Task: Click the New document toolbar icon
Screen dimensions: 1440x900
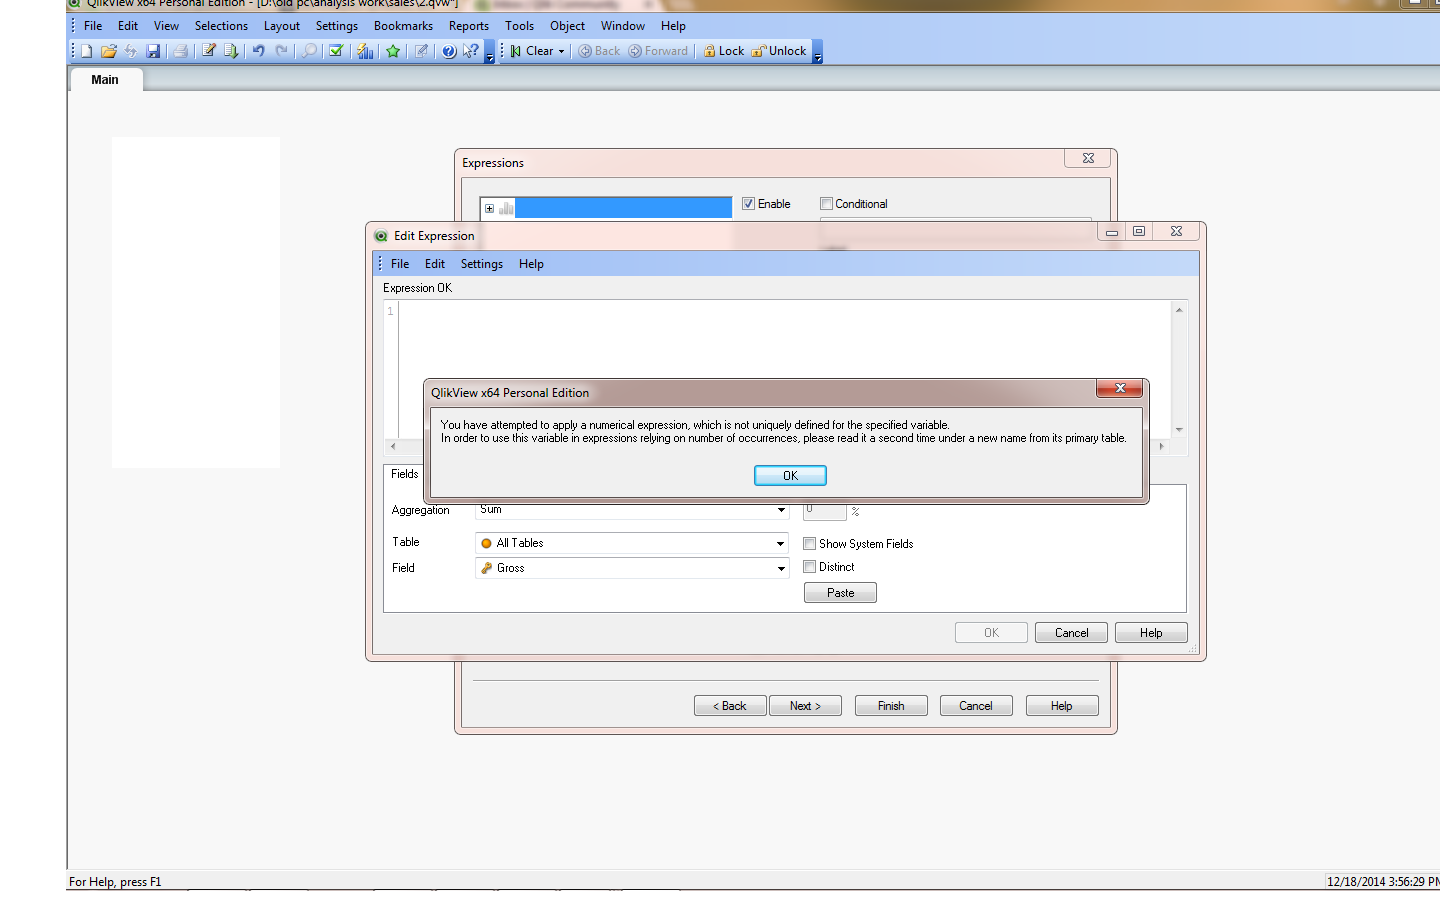Action: 87,51
